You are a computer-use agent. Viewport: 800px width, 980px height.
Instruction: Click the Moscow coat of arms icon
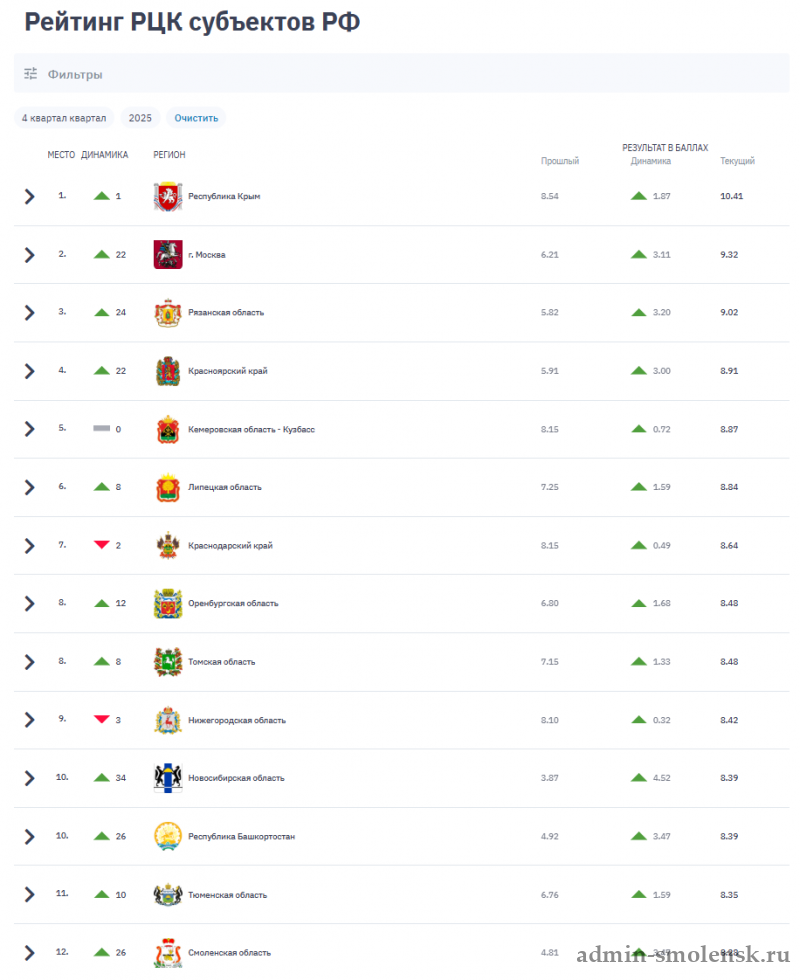click(x=168, y=254)
